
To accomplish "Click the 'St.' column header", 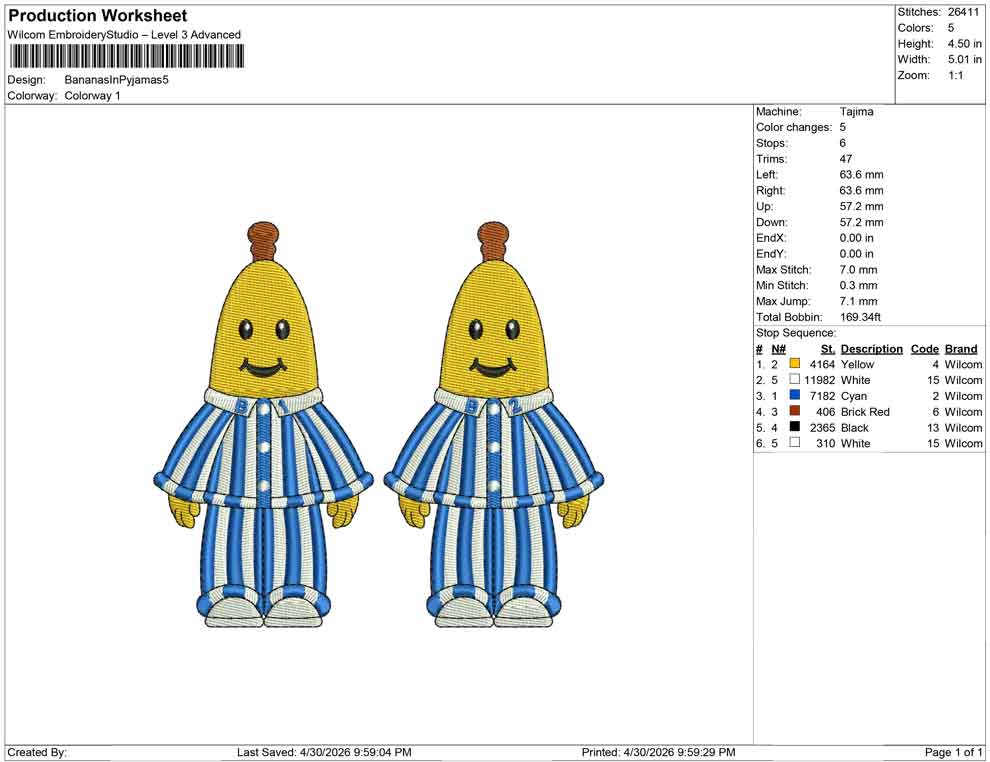I will pos(828,348).
